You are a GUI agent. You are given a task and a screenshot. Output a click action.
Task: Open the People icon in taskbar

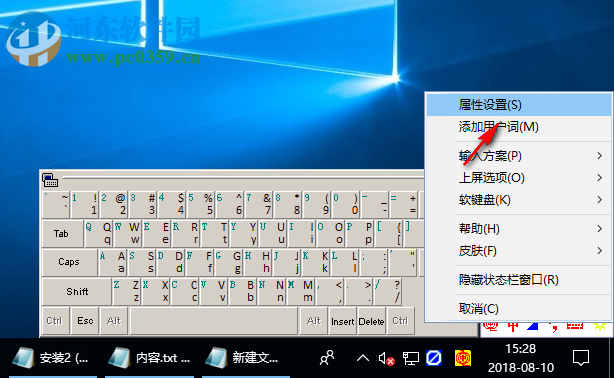[327, 358]
